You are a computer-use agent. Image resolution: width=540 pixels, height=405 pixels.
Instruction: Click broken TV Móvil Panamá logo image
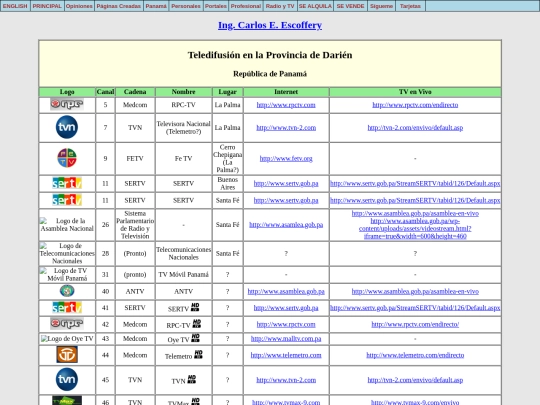[x=67, y=274]
